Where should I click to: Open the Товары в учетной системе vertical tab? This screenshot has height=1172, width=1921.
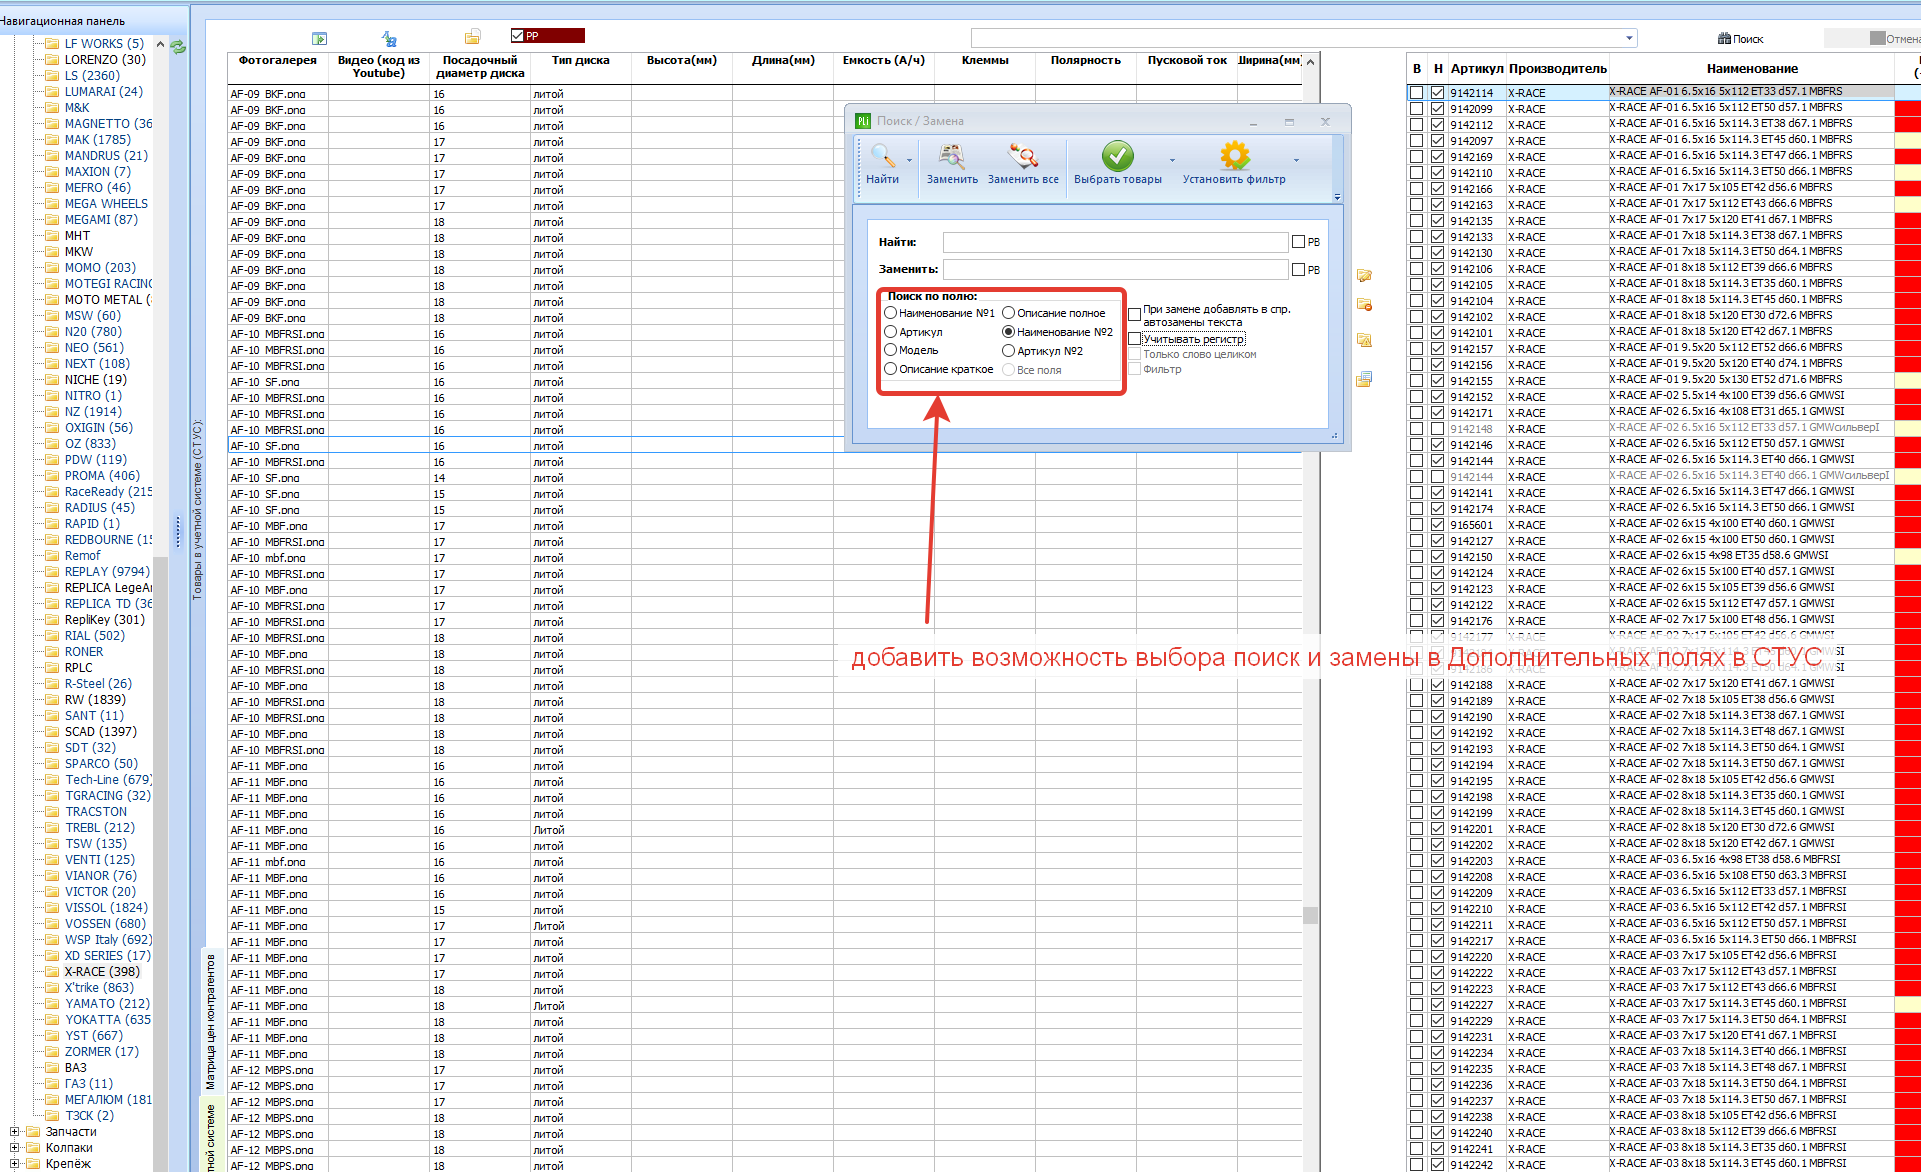click(197, 510)
